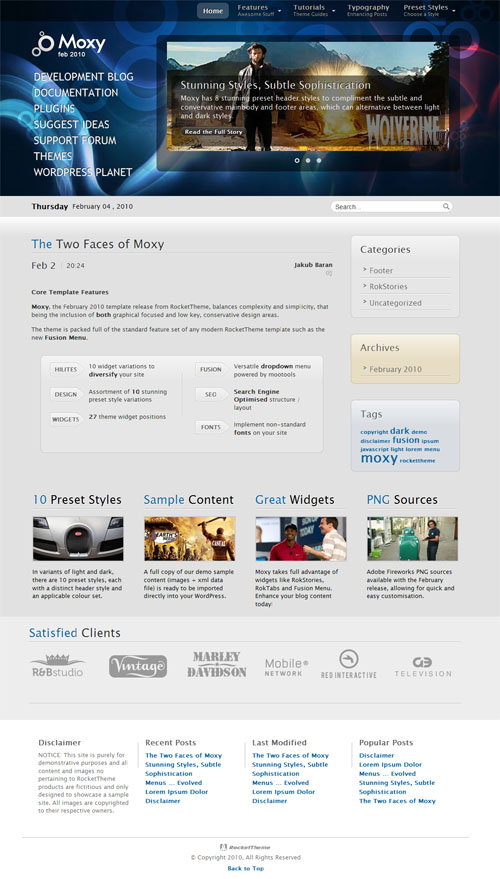The height and width of the screenshot is (879, 500).
Task: Select the first slideshow dot
Action: coord(297,160)
